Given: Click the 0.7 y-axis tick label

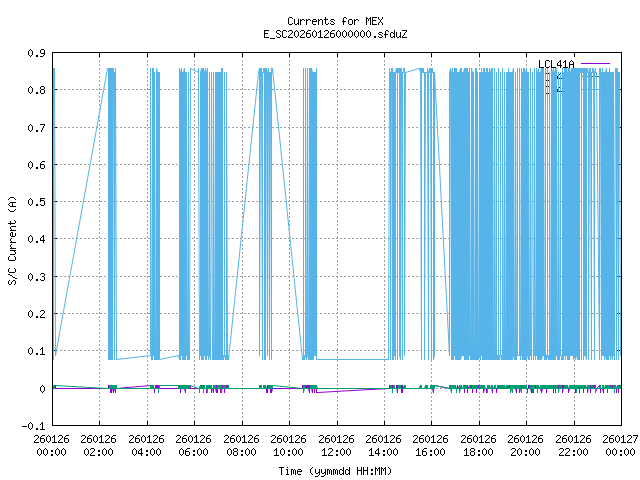Looking at the screenshot, I should [x=35, y=128].
